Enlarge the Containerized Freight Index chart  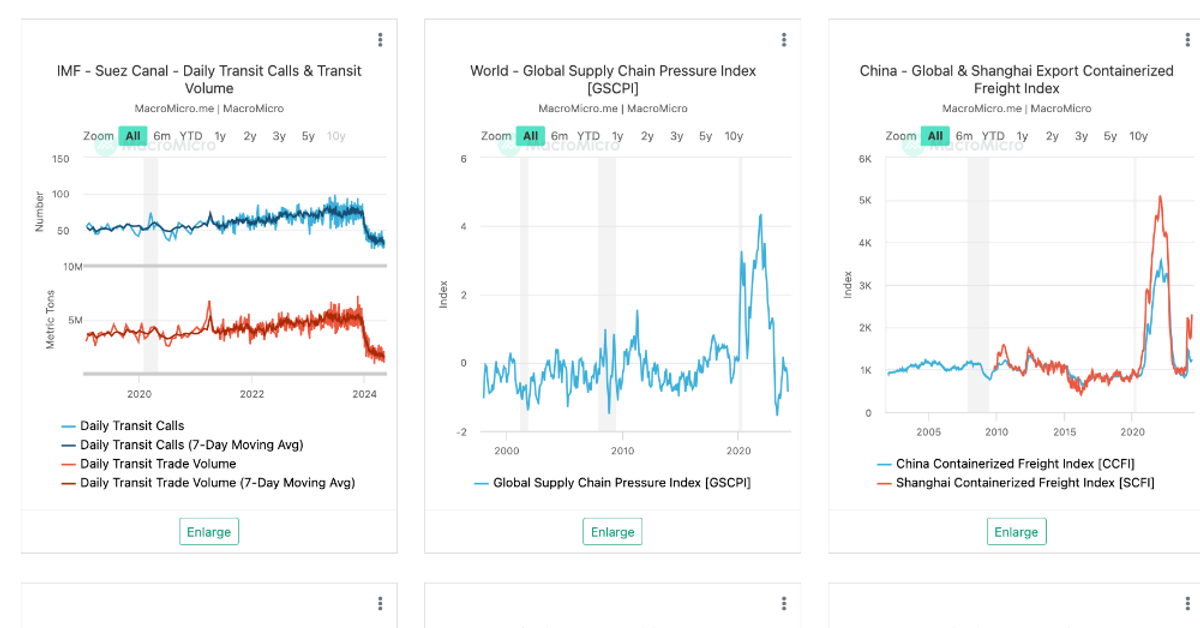pyautogui.click(x=1016, y=532)
